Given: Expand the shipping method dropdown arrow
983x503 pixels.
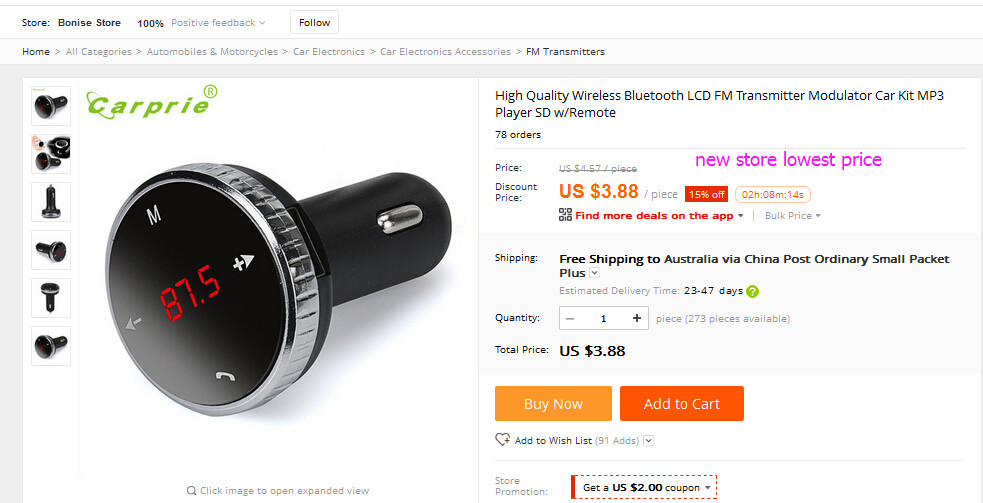Looking at the screenshot, I should tap(595, 273).
